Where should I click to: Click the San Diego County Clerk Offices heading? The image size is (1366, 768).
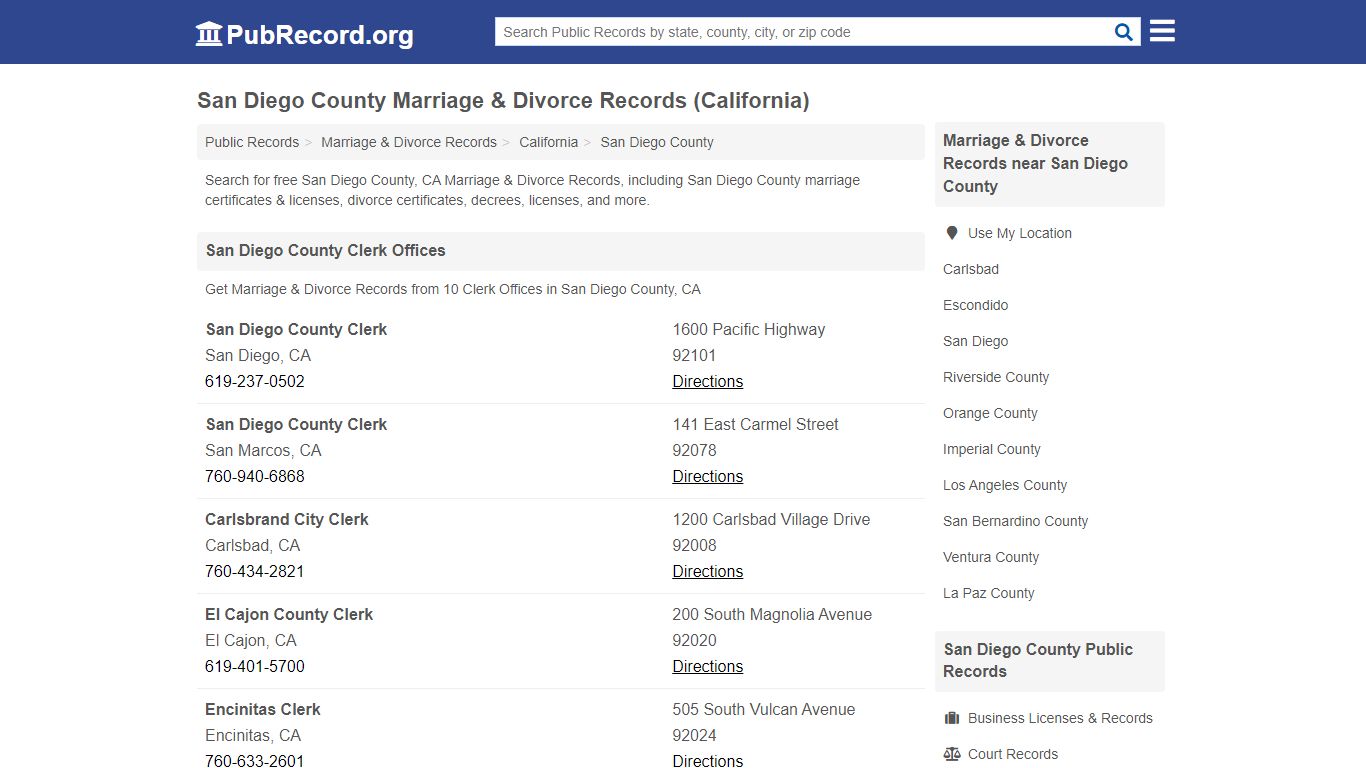tap(326, 250)
